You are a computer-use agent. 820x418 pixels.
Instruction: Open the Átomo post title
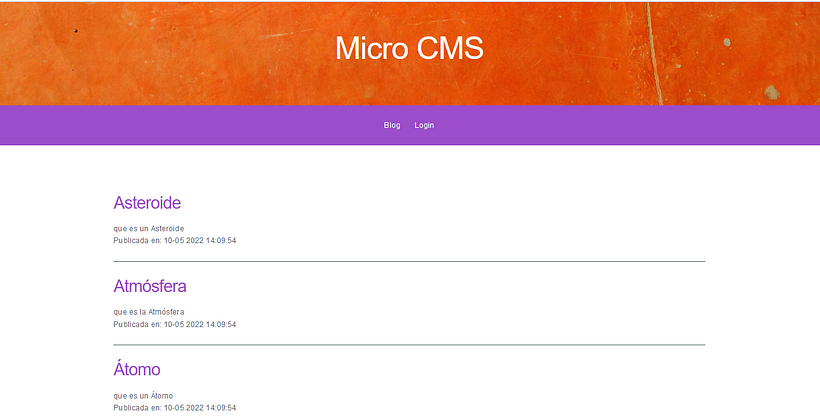click(x=137, y=369)
